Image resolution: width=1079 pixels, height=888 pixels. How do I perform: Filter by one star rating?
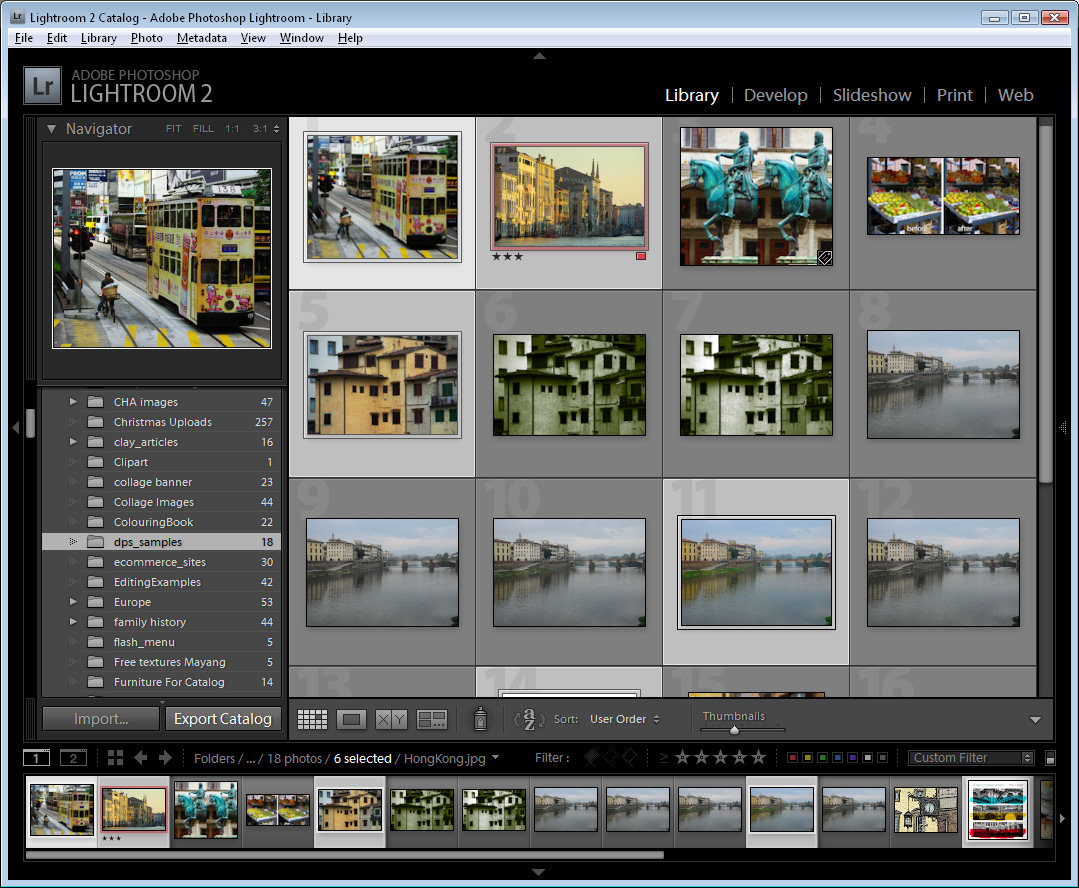682,757
